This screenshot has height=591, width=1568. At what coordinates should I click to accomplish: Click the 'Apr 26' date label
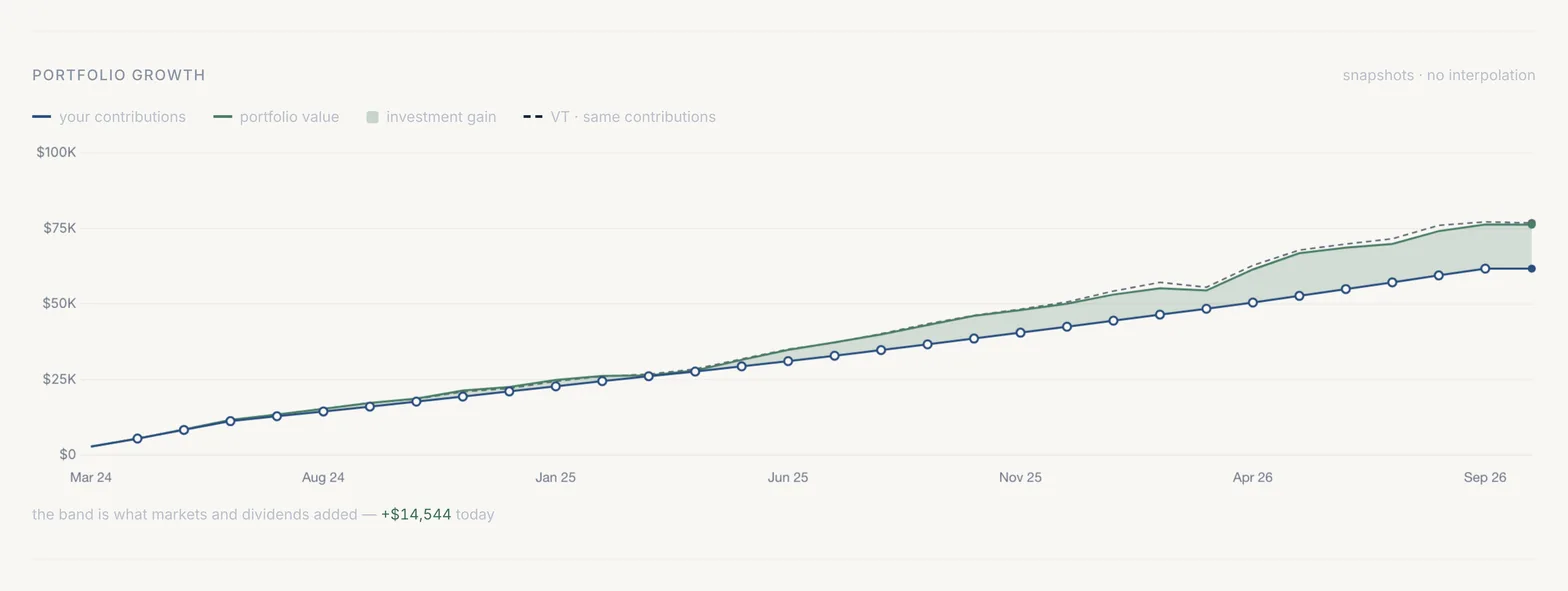pyautogui.click(x=1253, y=477)
